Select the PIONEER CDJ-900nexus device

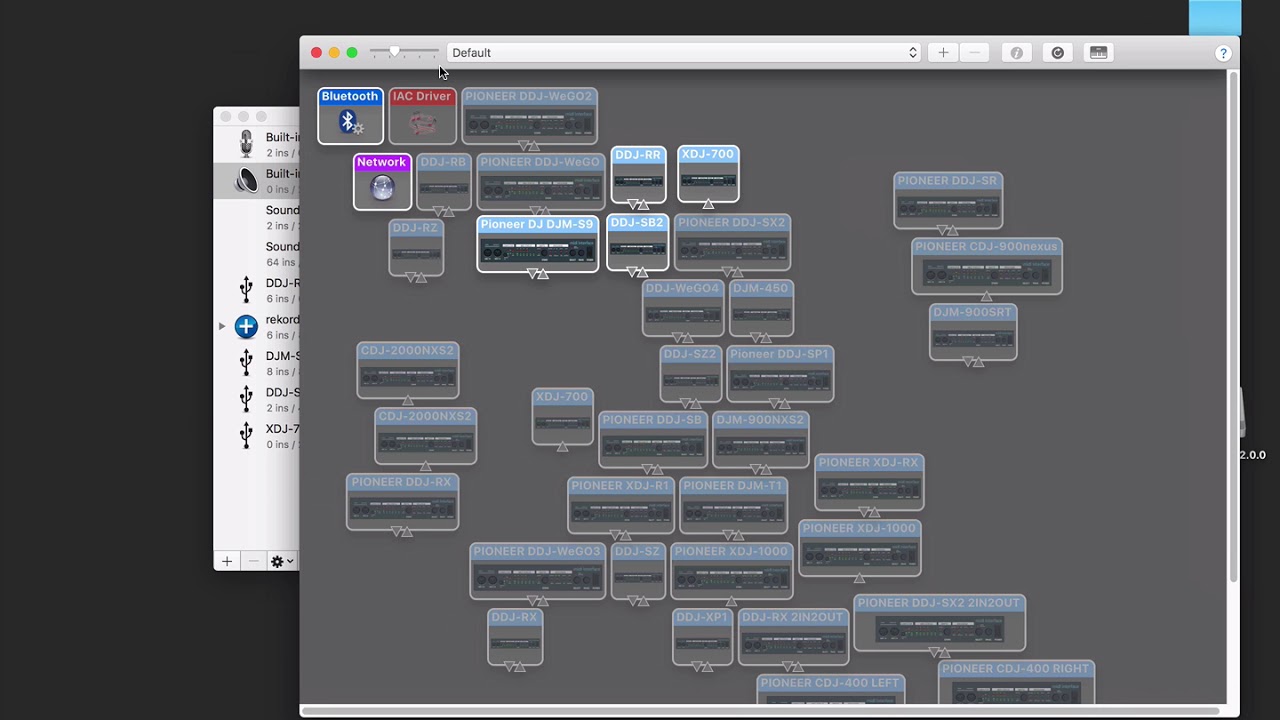[x=986, y=266]
